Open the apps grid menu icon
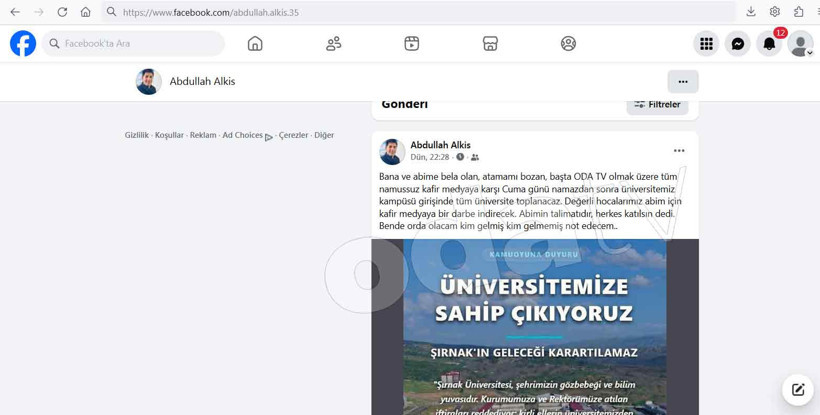This screenshot has height=415, width=820. point(706,44)
